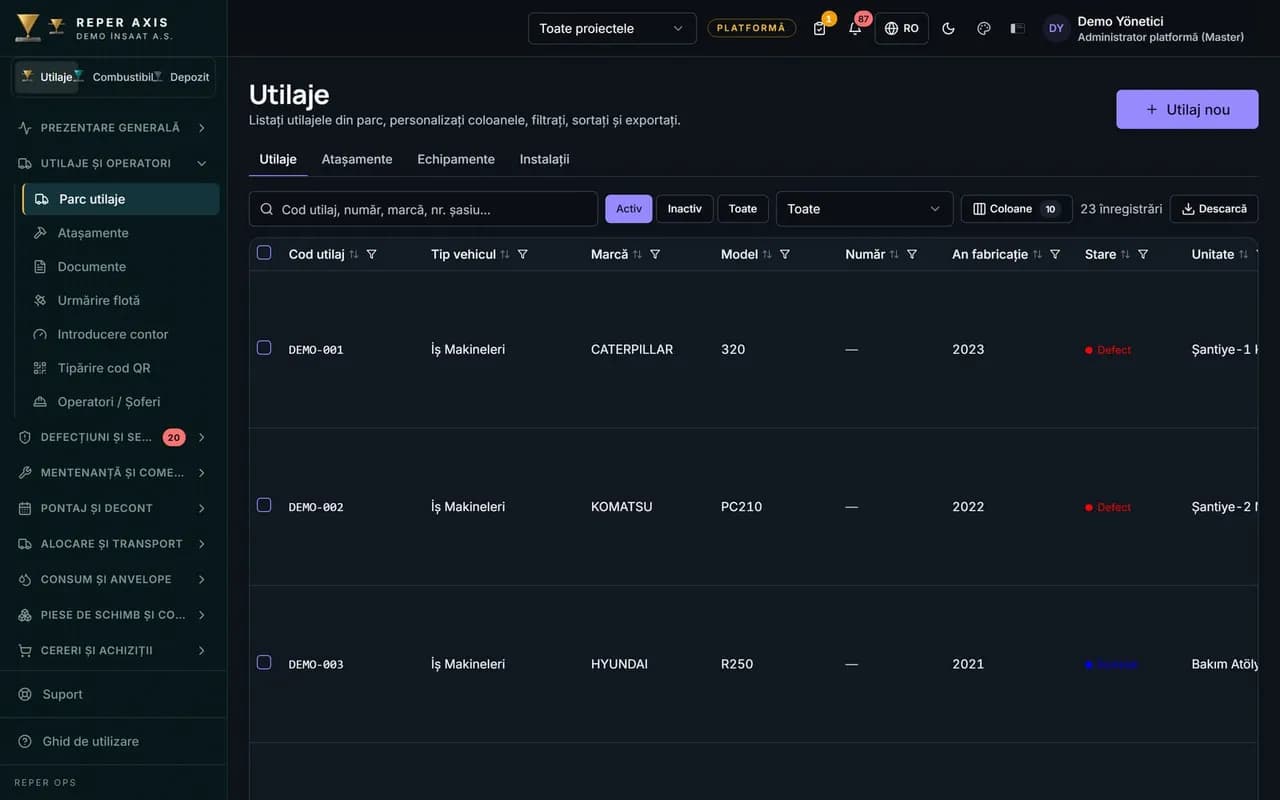The width and height of the screenshot is (1280, 800).
Task: Open the notifications bell with 87 badge
Action: [x=855, y=28]
